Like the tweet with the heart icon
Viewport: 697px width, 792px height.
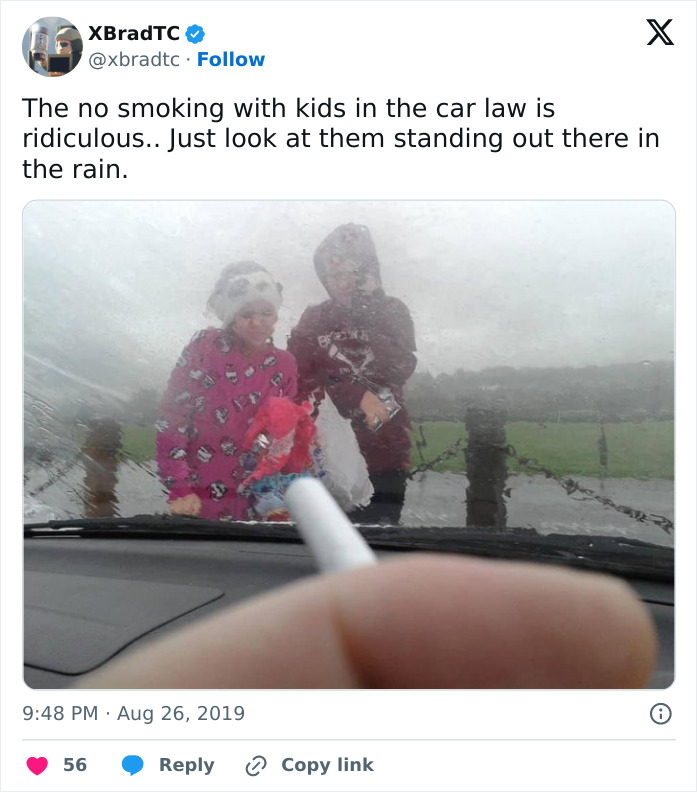coord(37,765)
